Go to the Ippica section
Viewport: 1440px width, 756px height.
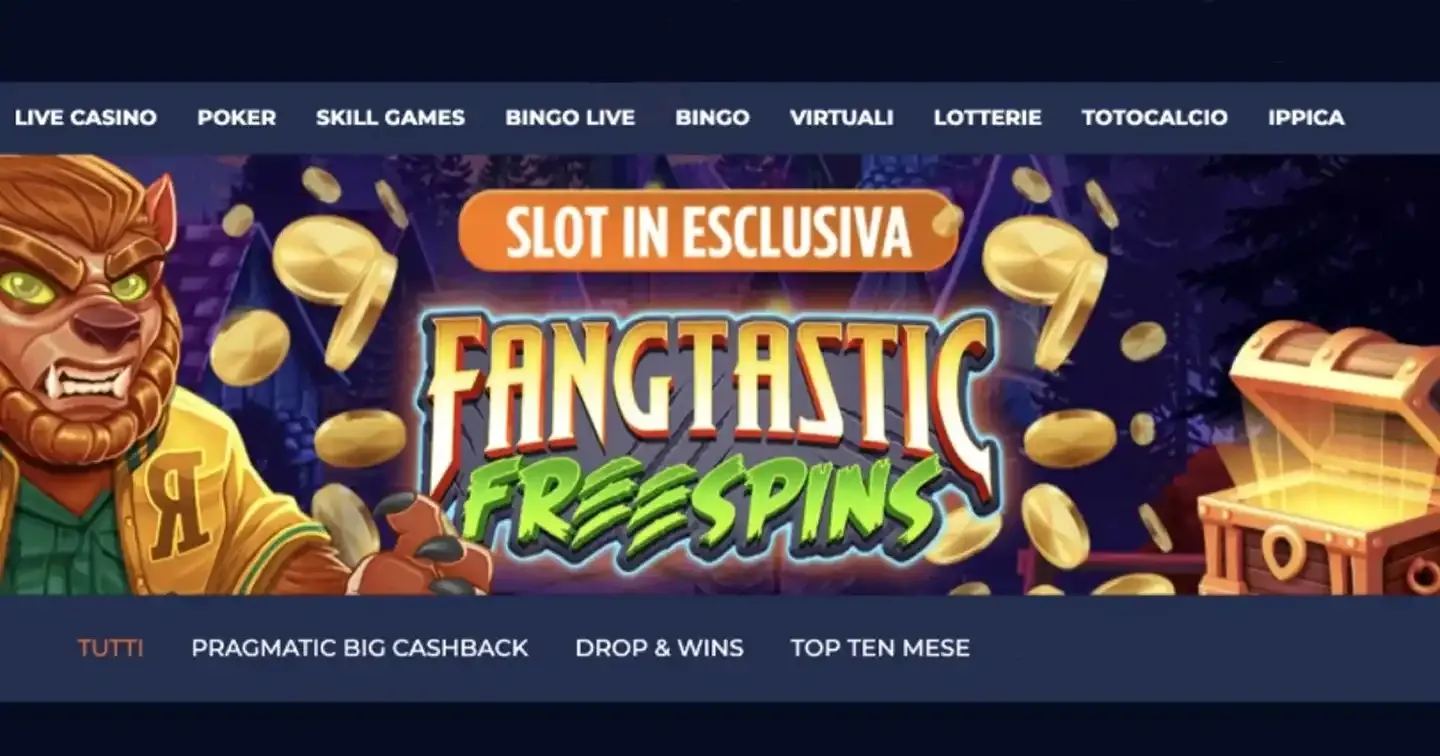tap(1306, 118)
